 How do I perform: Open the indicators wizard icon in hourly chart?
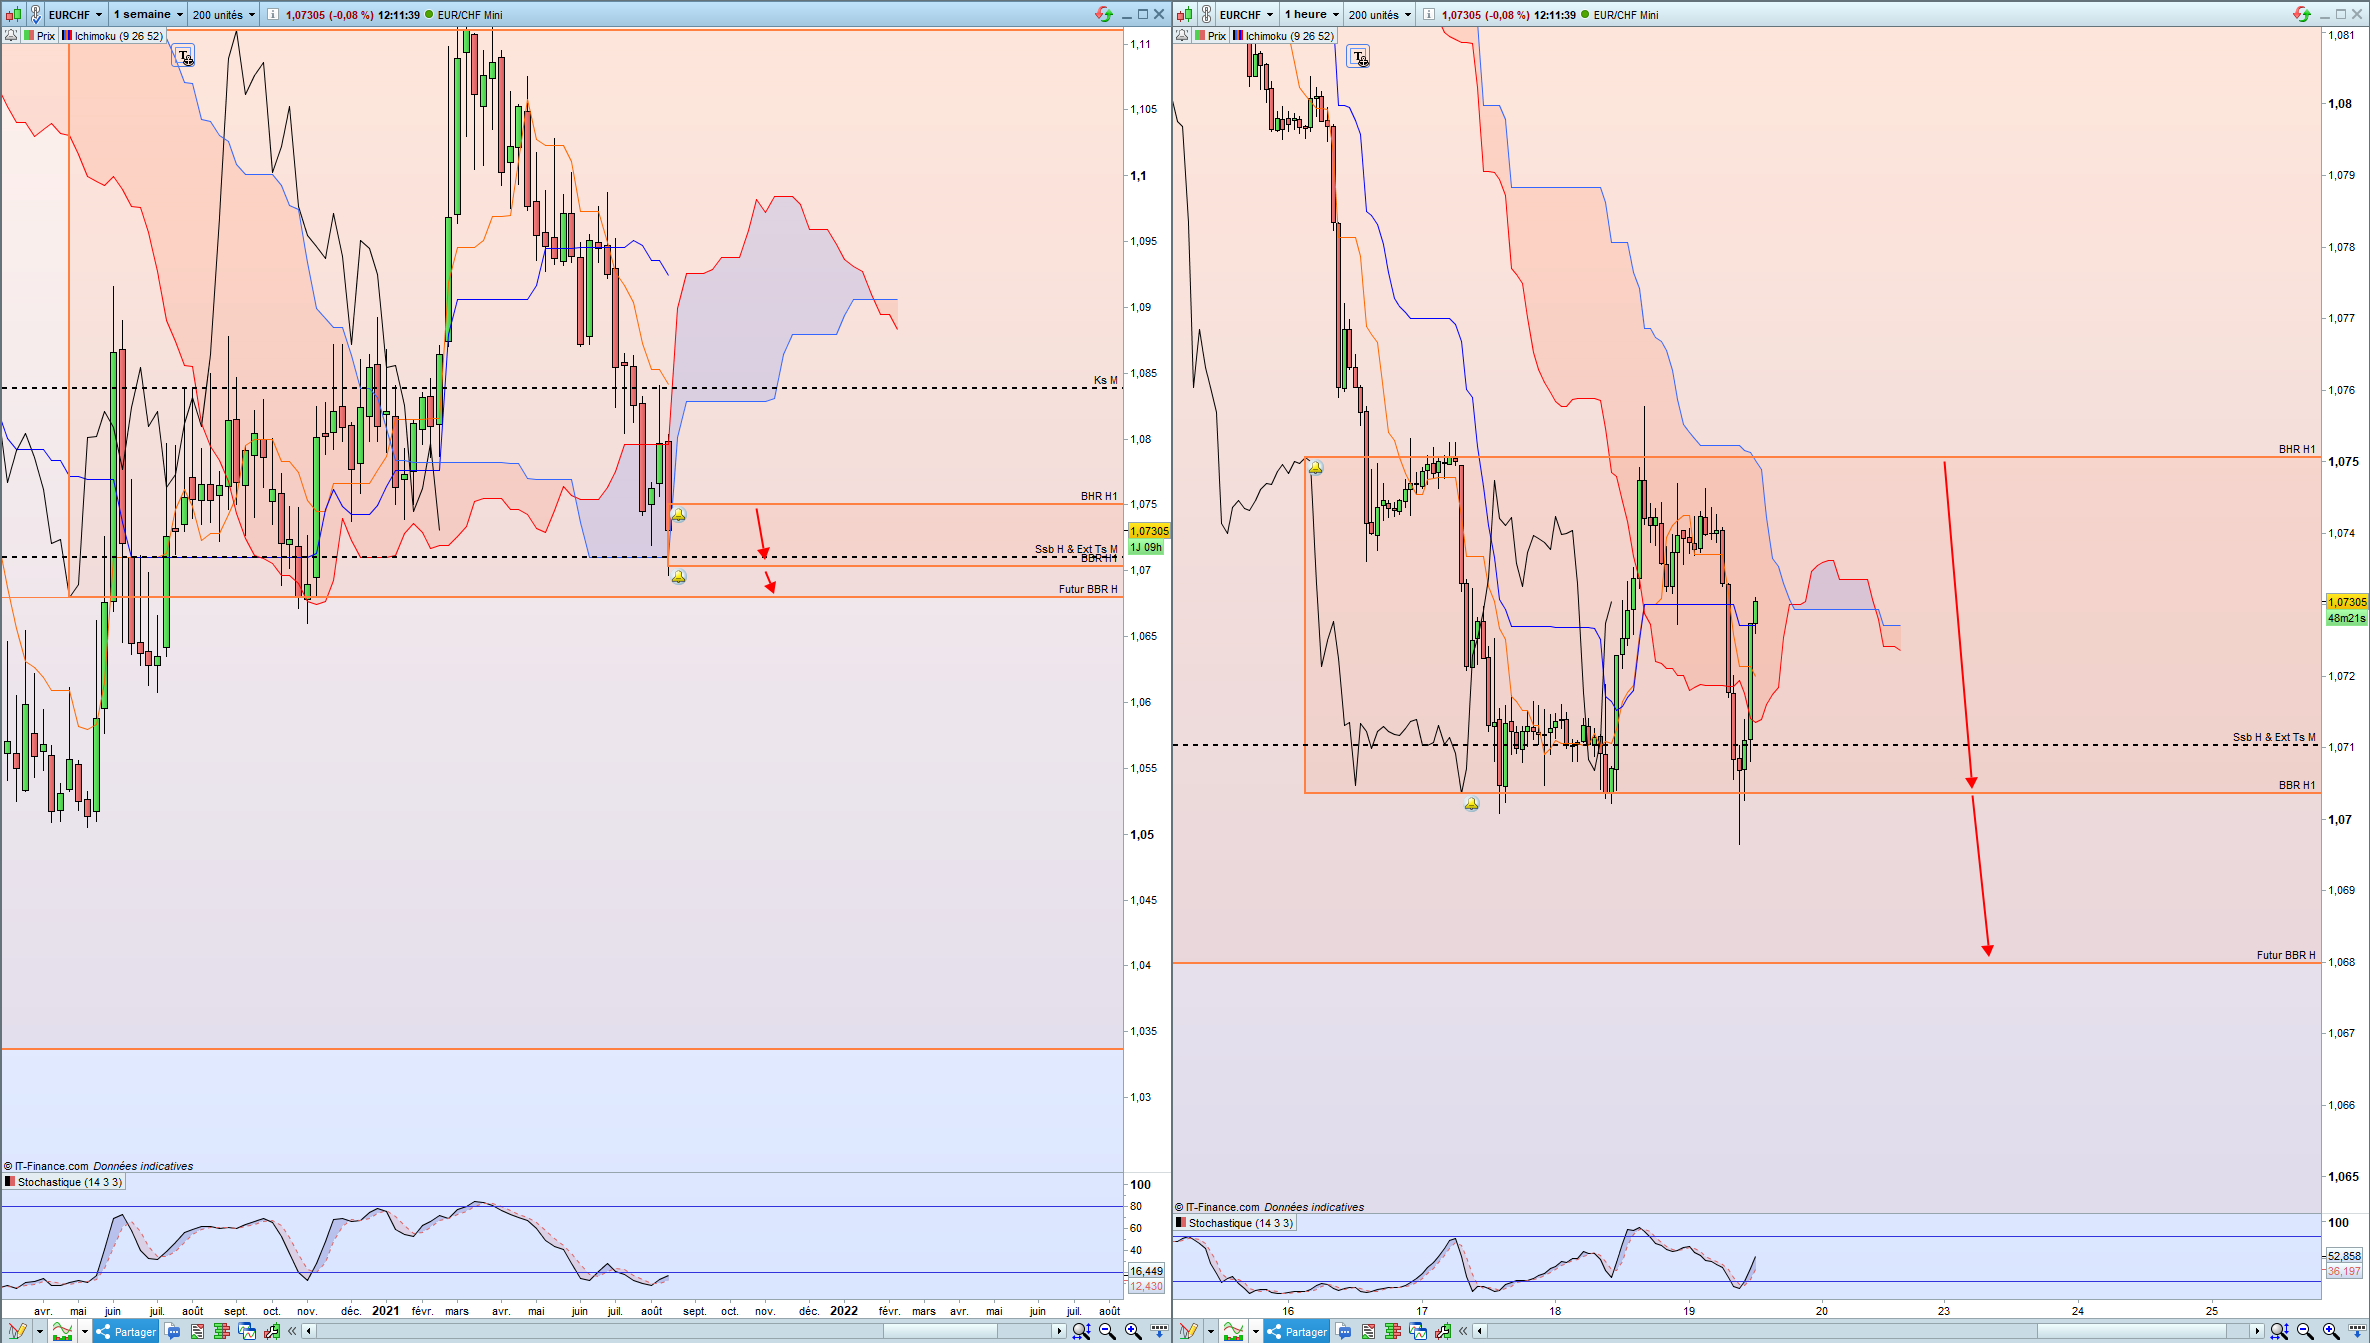1234,1331
